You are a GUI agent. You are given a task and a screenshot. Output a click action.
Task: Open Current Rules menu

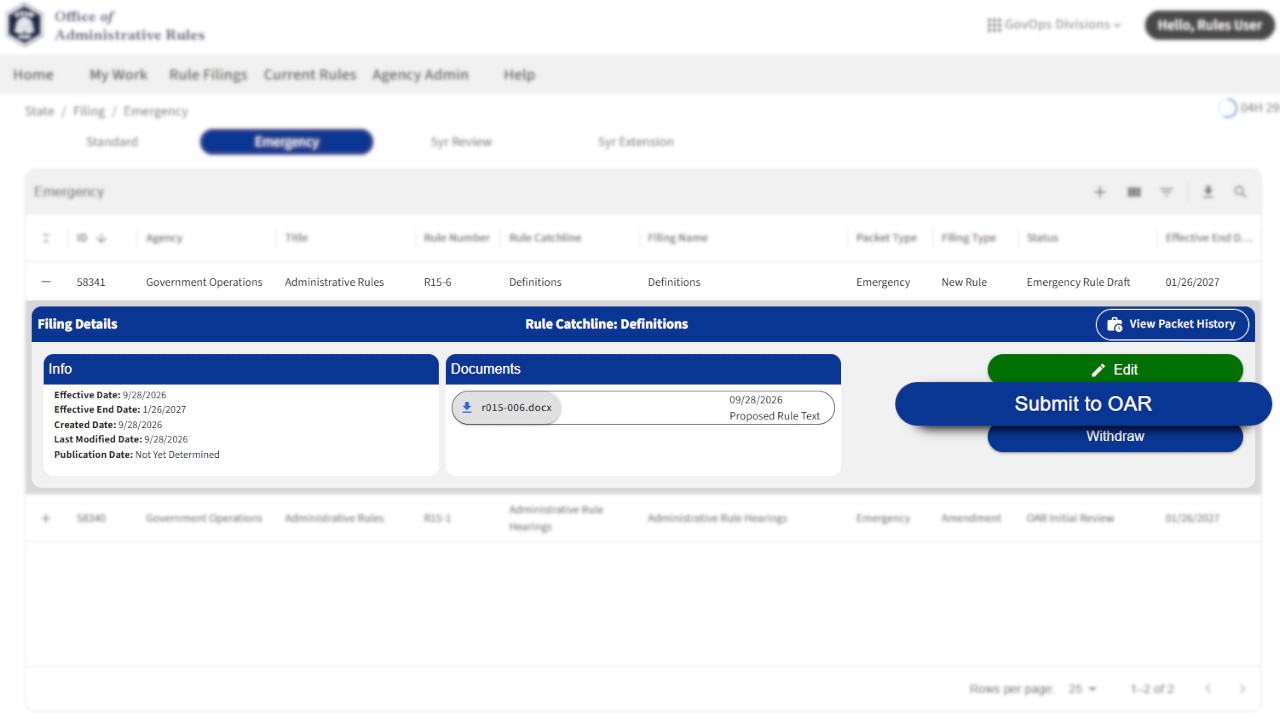(x=310, y=74)
